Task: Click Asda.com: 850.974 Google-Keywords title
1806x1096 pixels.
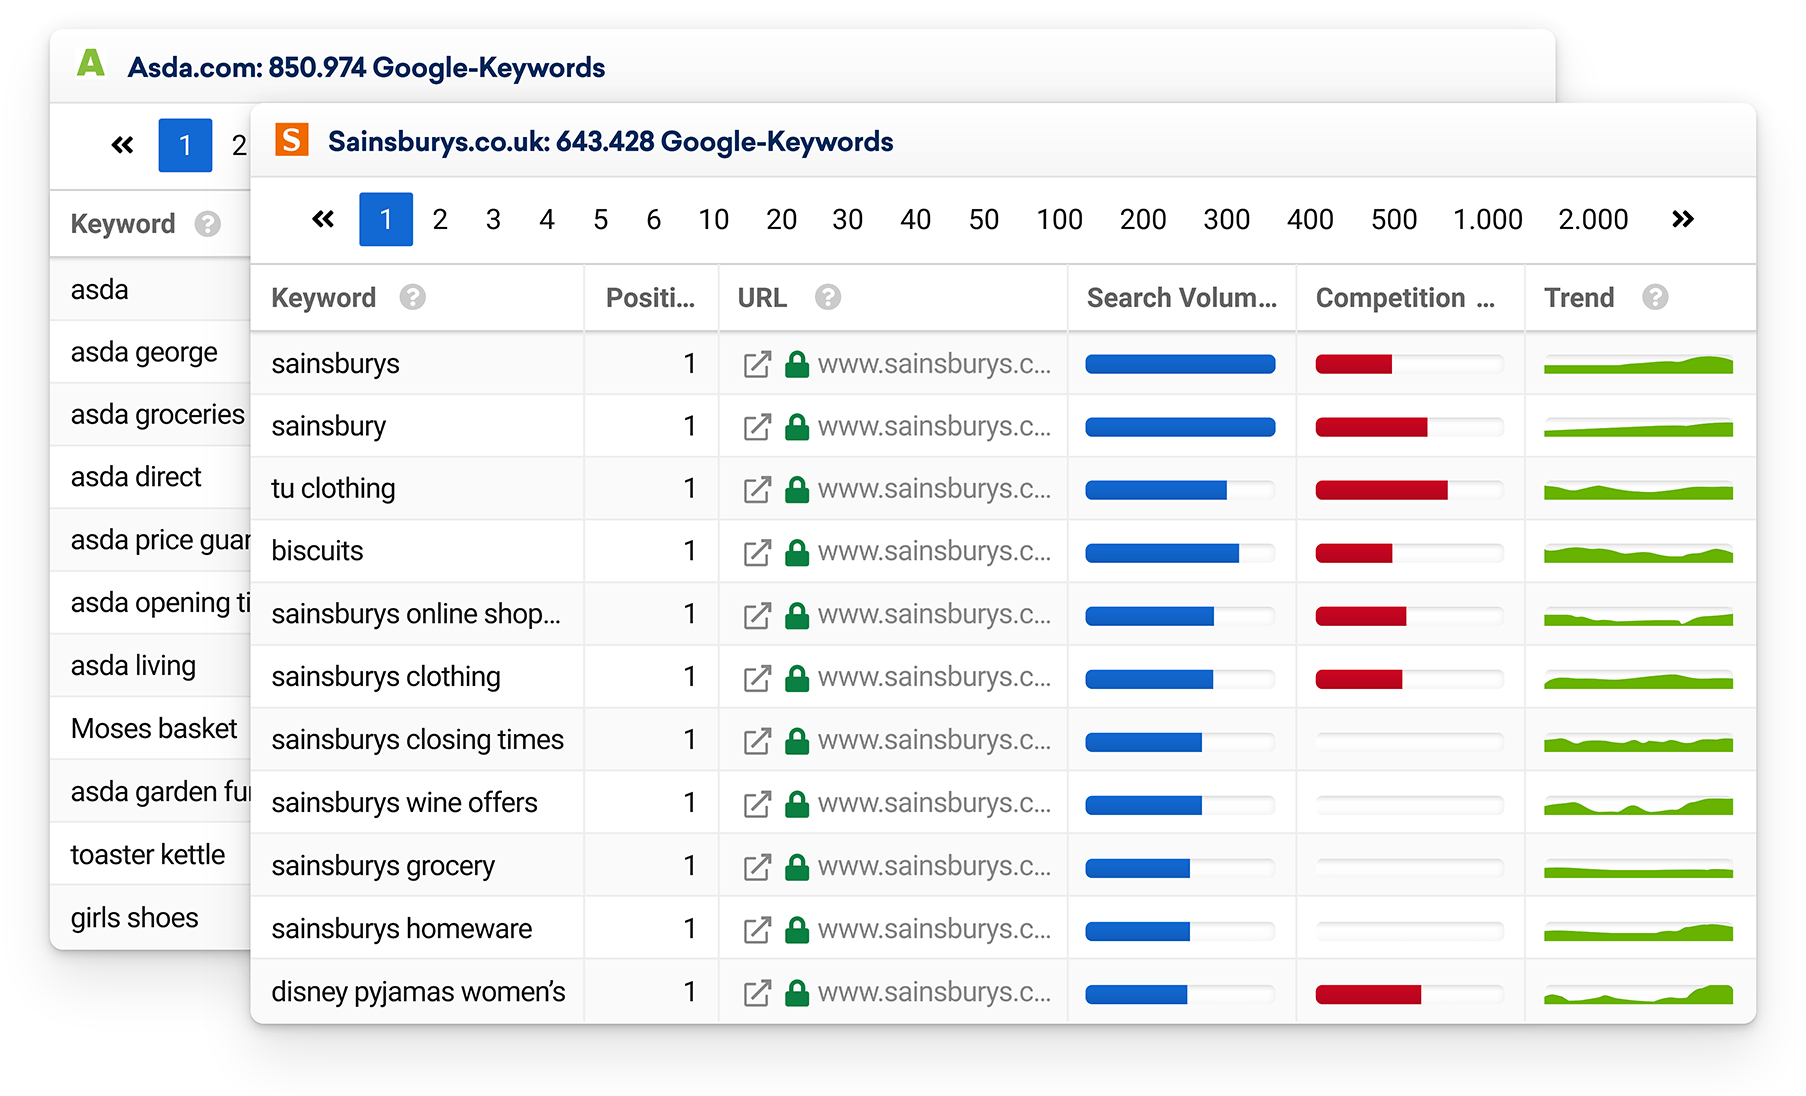Action: click(366, 67)
